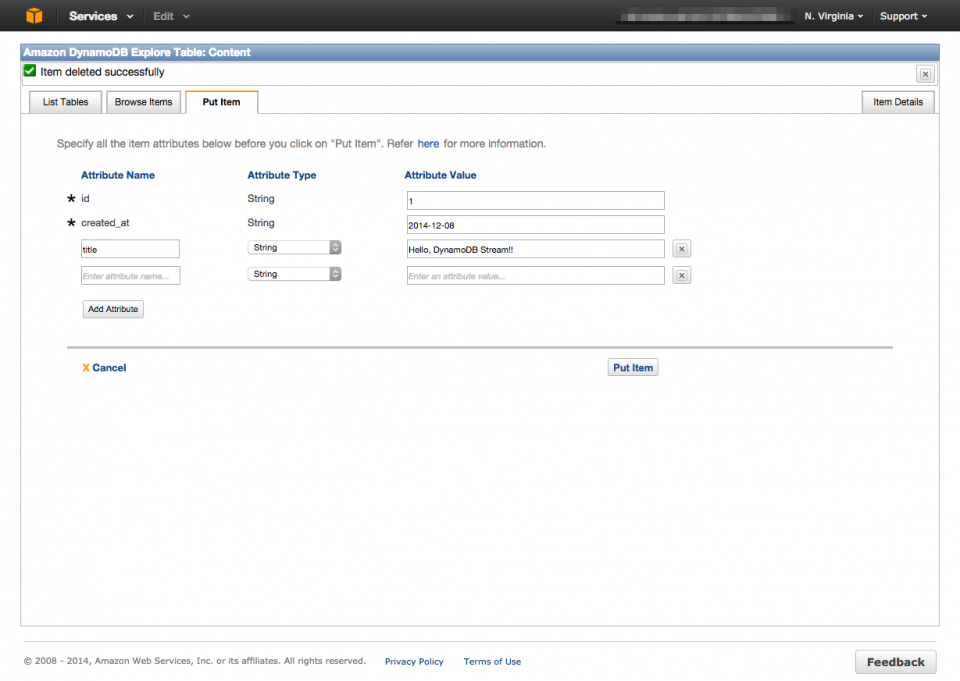
Task: Open the Services menu
Action: tap(100, 17)
